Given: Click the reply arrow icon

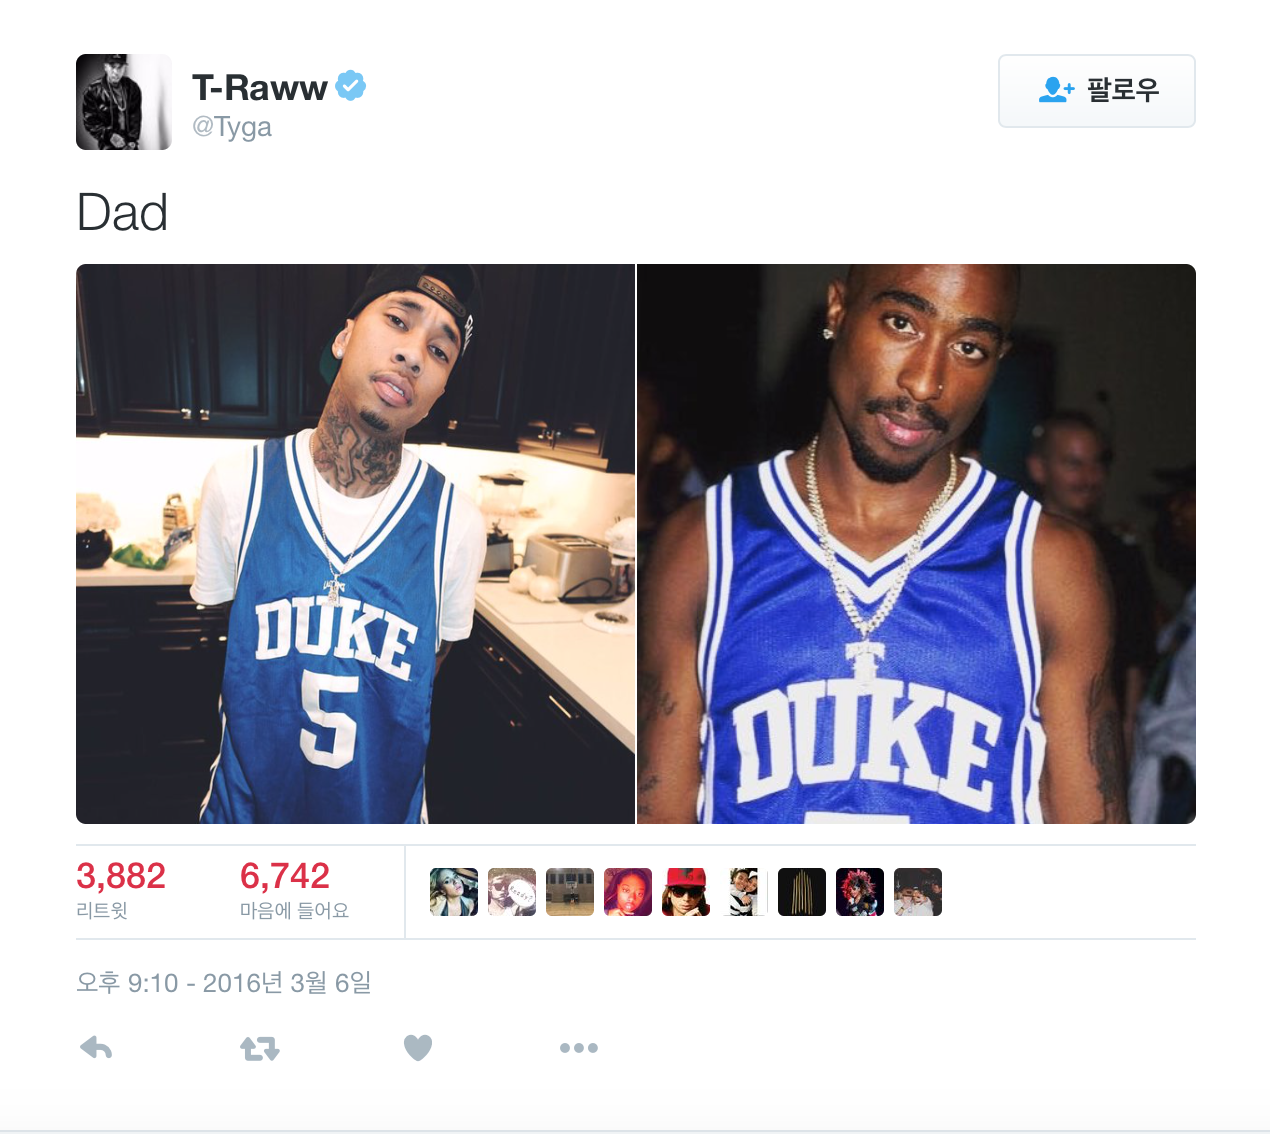Looking at the screenshot, I should 96,1048.
